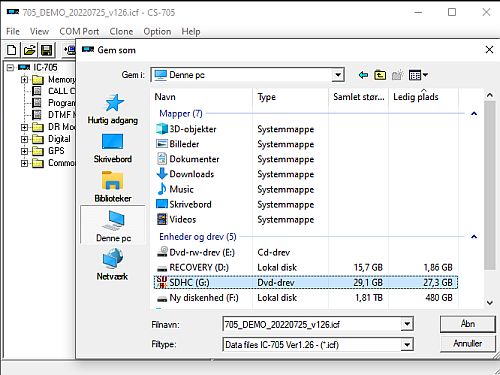The image size is (500, 375).
Task: Select the Skrivebord folder in file list
Action: click(x=184, y=204)
